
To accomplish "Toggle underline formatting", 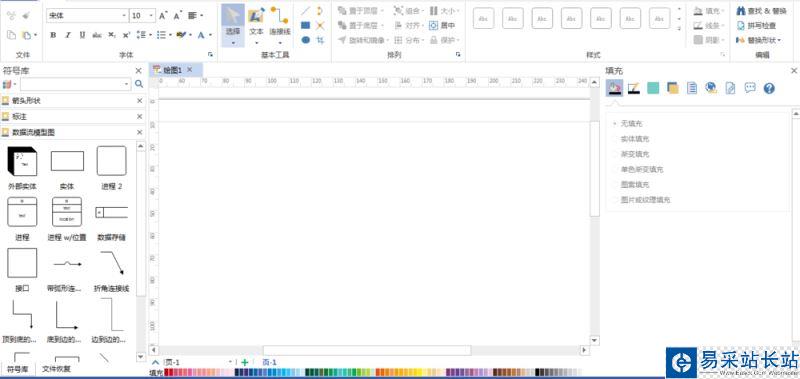I will tap(82, 35).
